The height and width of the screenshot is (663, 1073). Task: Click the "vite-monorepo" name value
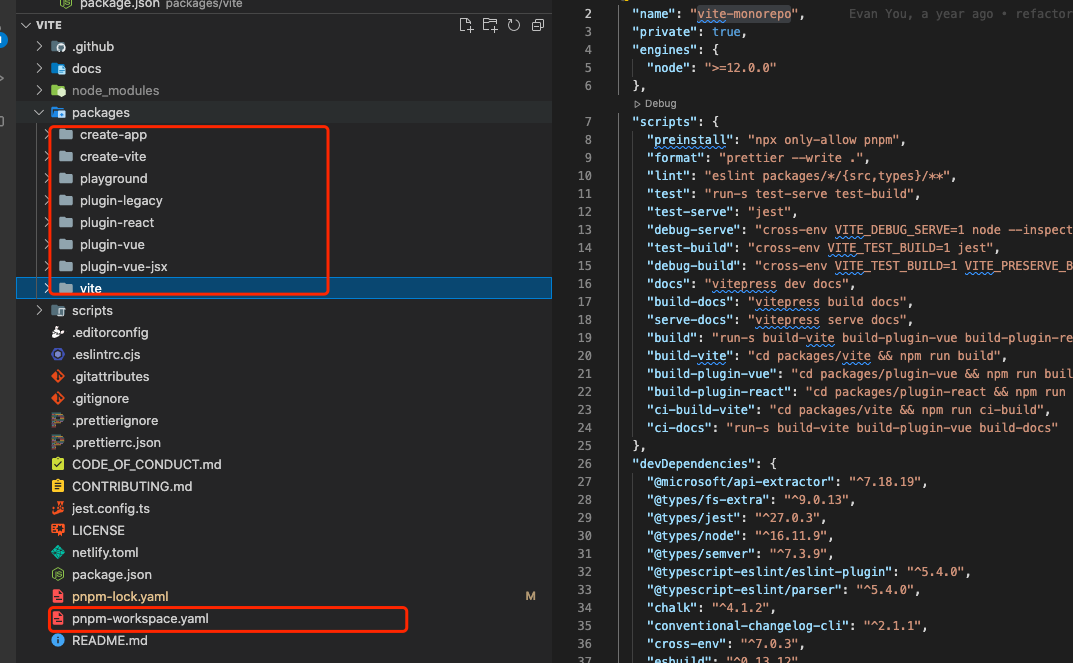[744, 14]
